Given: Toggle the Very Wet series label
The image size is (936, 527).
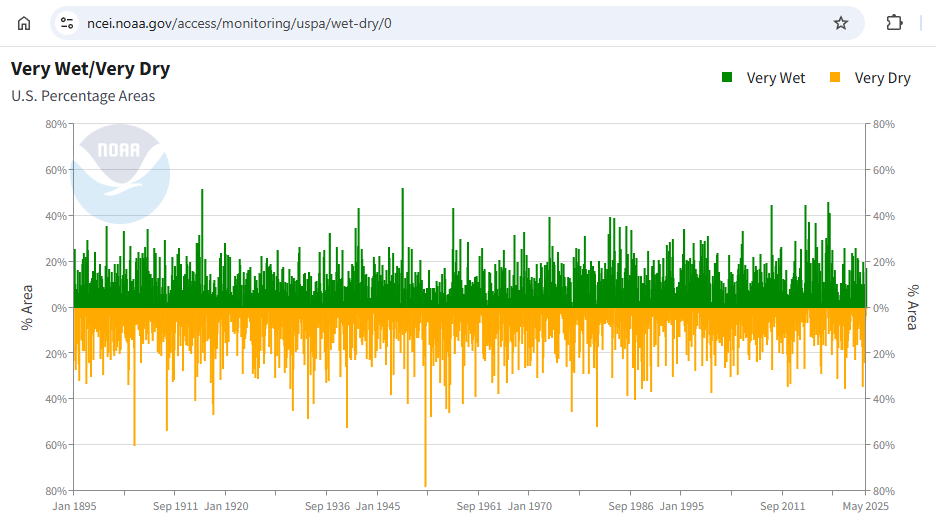Looking at the screenshot, I should click(x=775, y=78).
